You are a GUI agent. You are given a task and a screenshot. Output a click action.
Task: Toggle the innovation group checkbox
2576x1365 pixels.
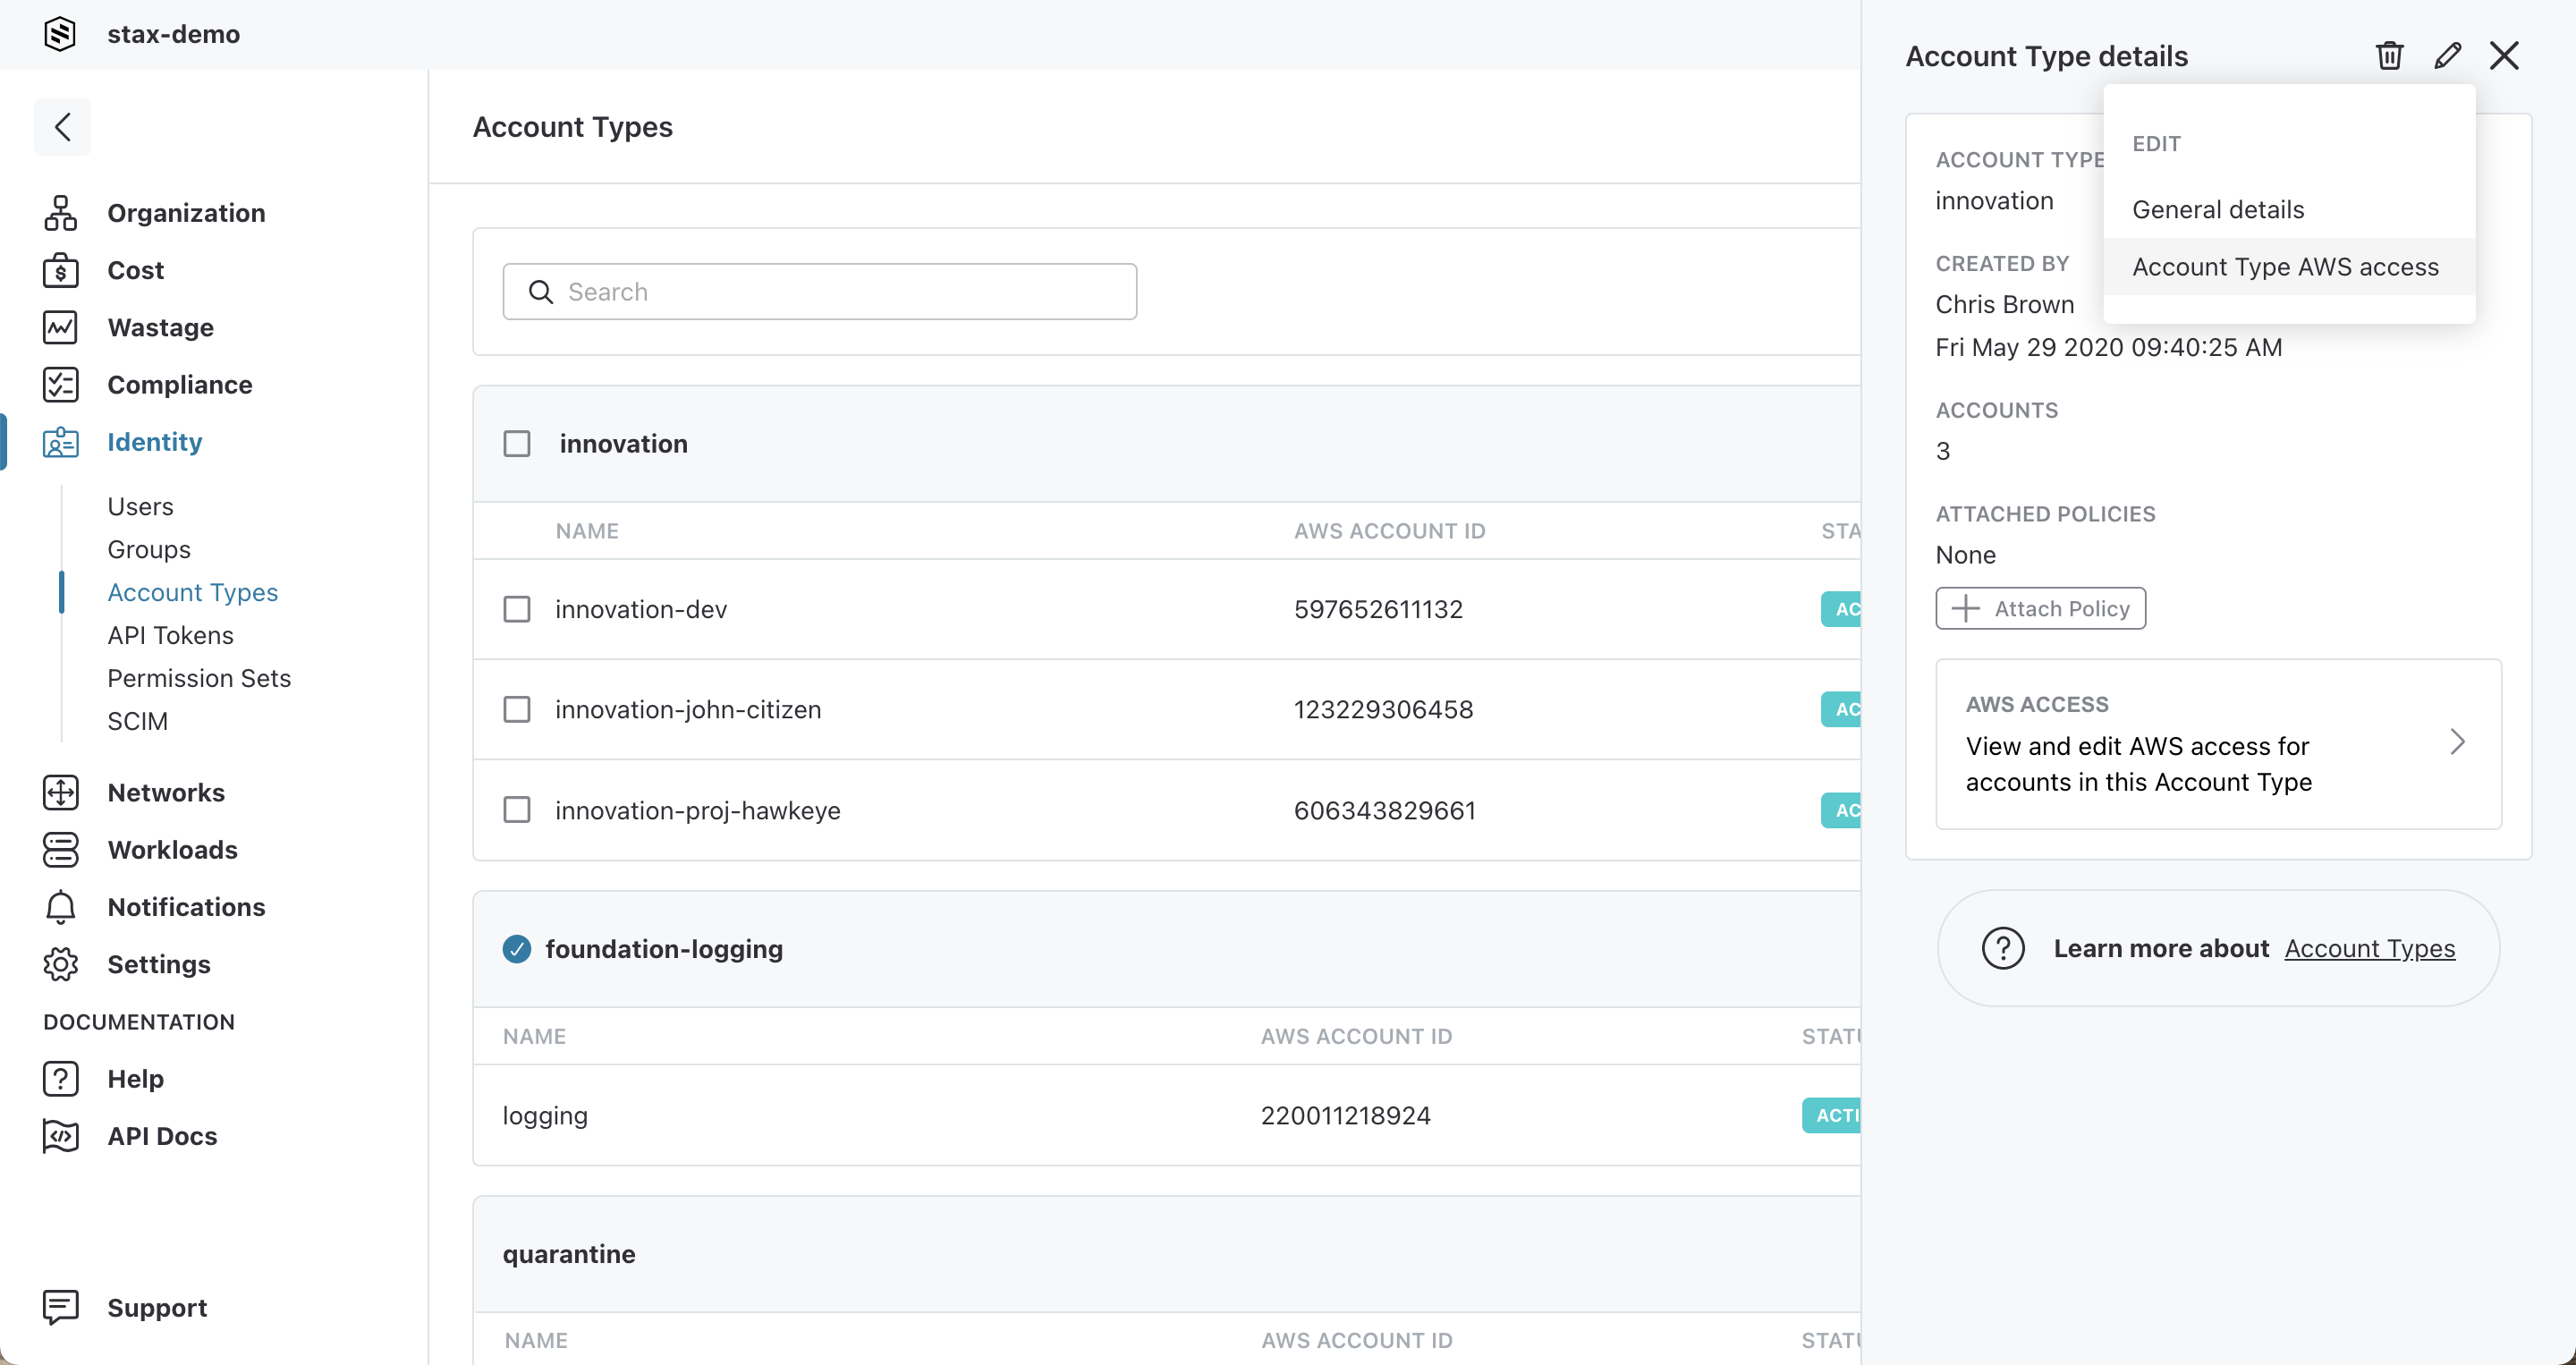tap(517, 444)
